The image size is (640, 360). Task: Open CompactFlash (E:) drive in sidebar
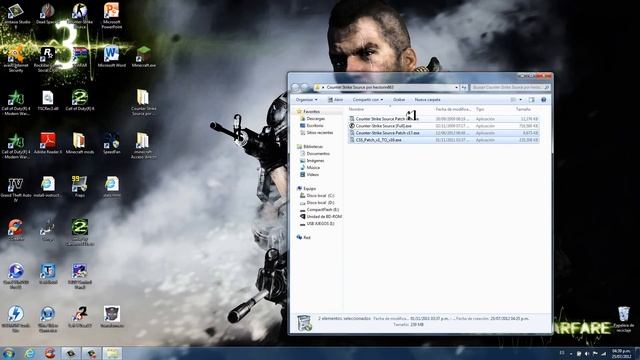pyautogui.click(x=318, y=209)
